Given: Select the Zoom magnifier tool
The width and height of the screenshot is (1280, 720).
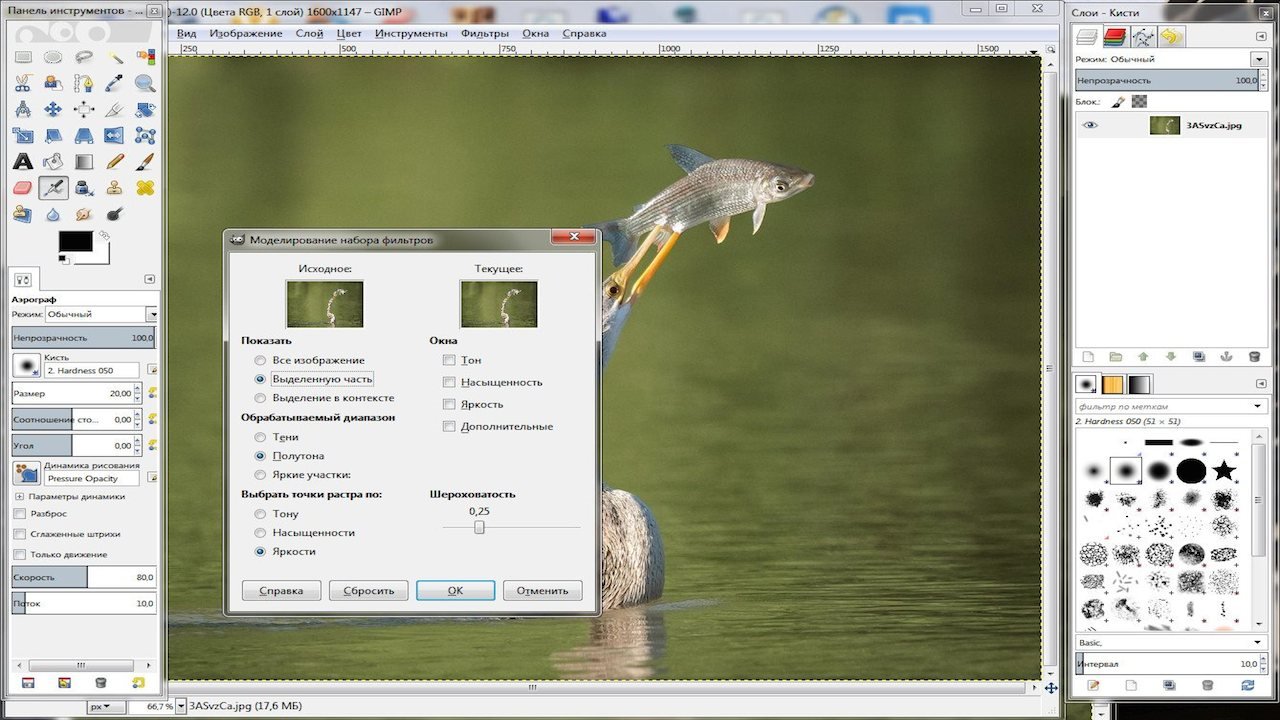Looking at the screenshot, I should click(145, 83).
